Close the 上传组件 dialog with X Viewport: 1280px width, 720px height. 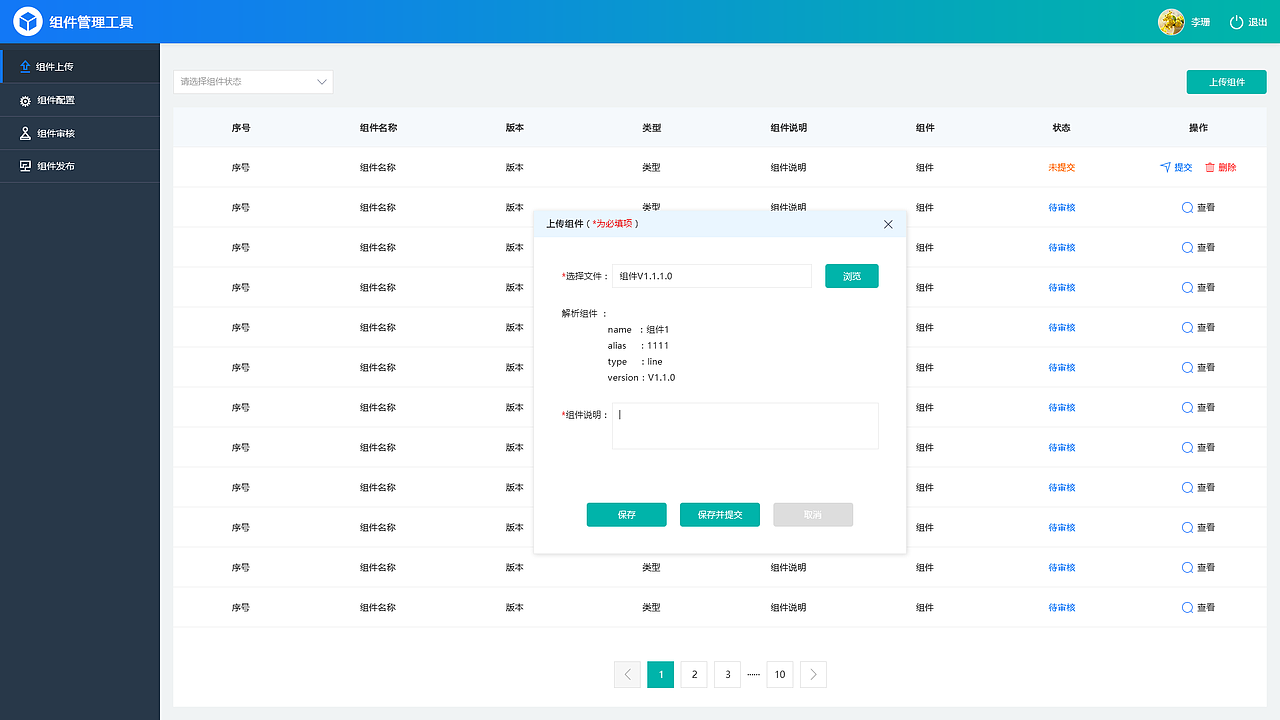coord(888,224)
